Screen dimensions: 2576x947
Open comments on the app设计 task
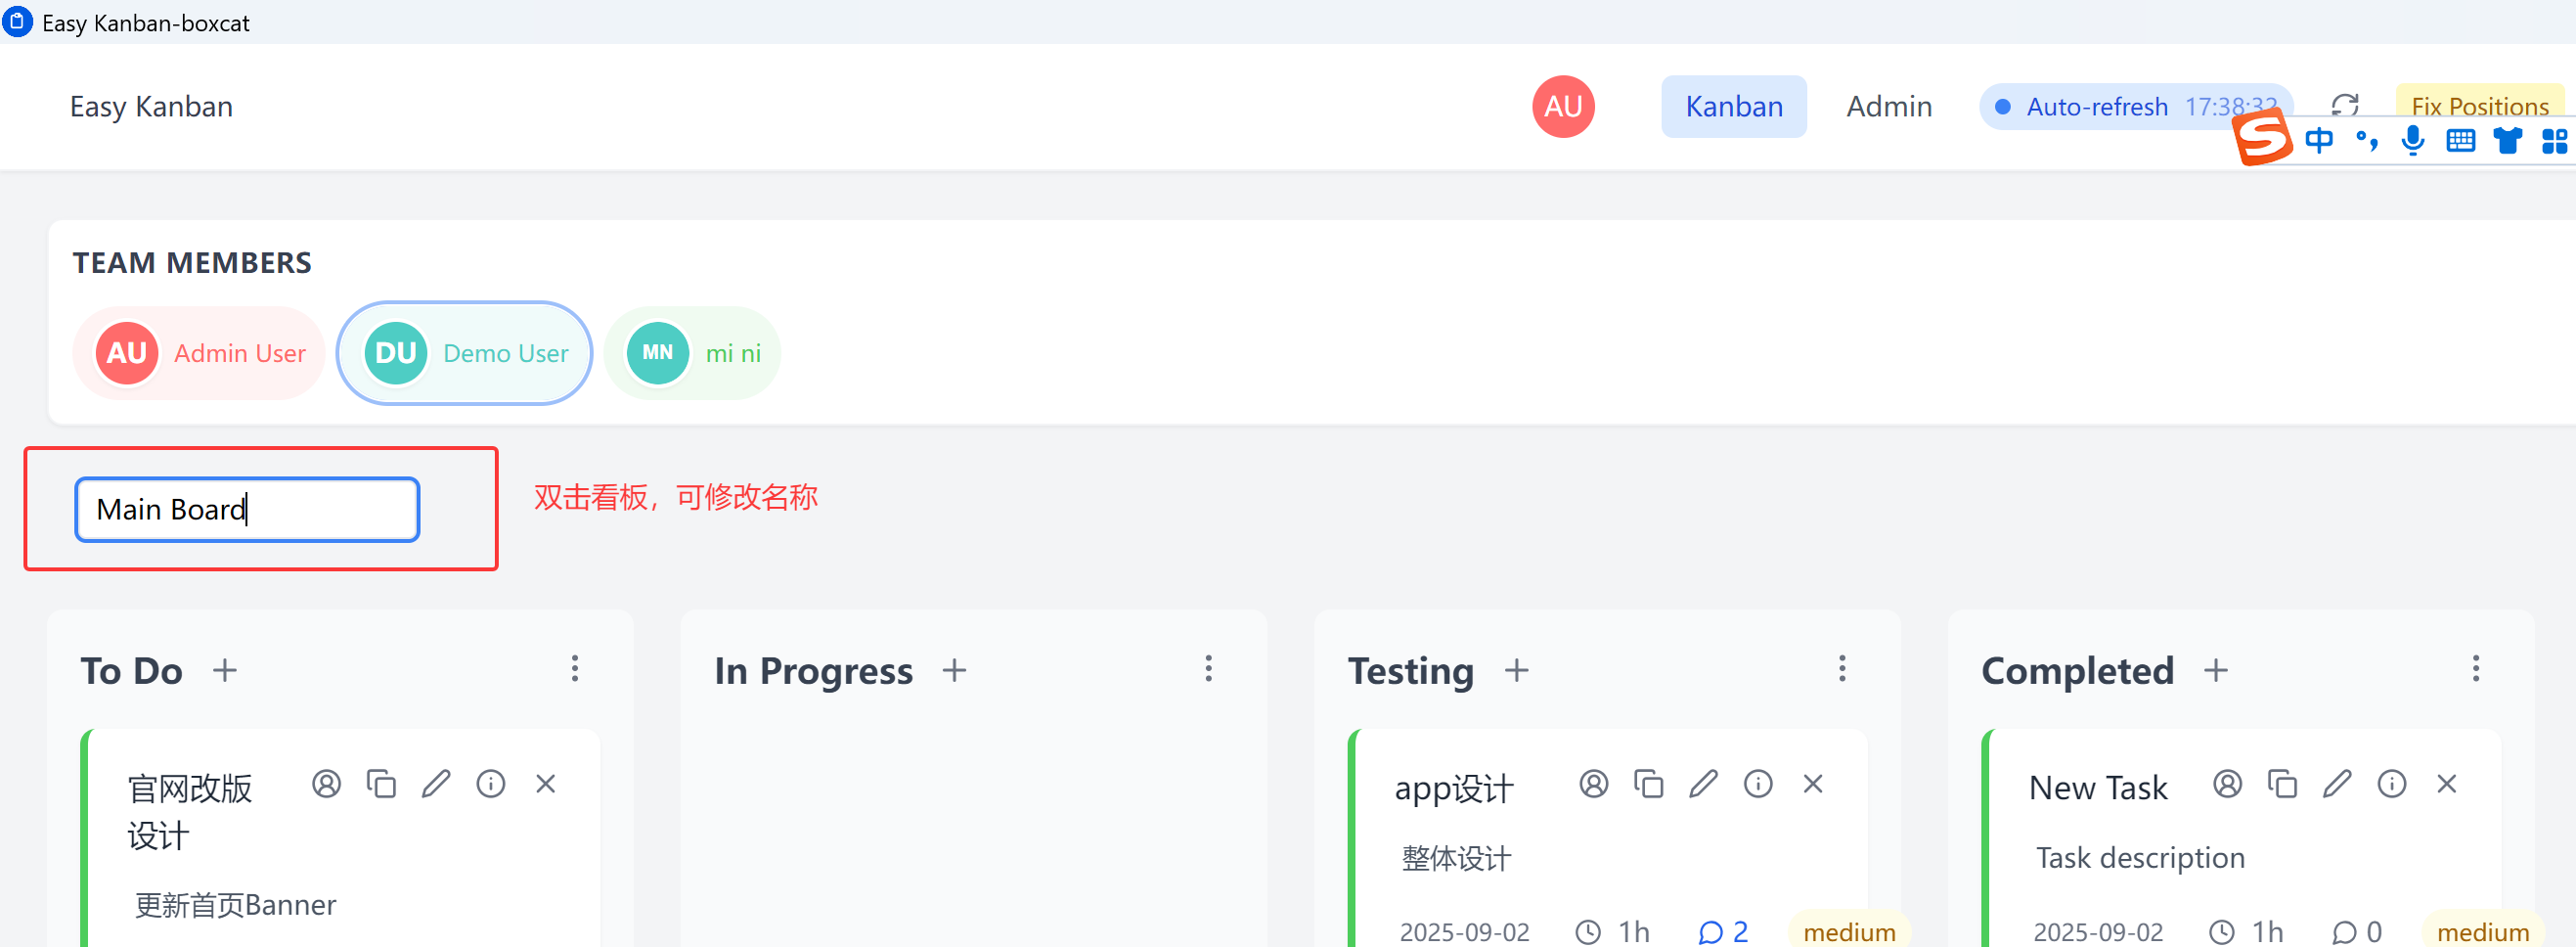coord(1722,932)
